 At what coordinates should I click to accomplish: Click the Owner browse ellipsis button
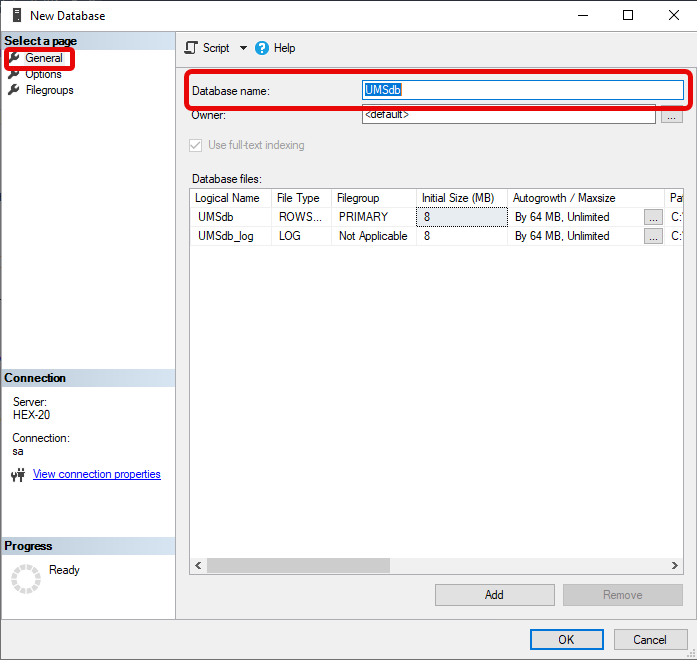click(672, 115)
